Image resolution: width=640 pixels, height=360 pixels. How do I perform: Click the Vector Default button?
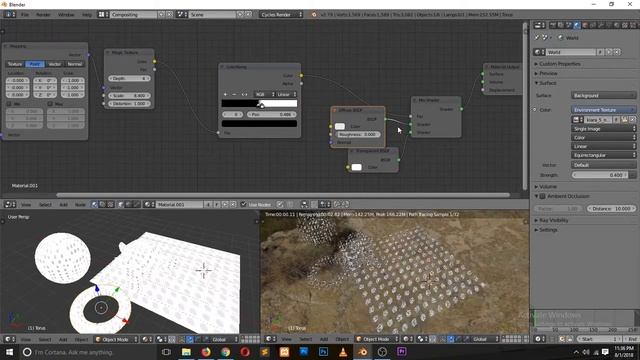point(603,165)
